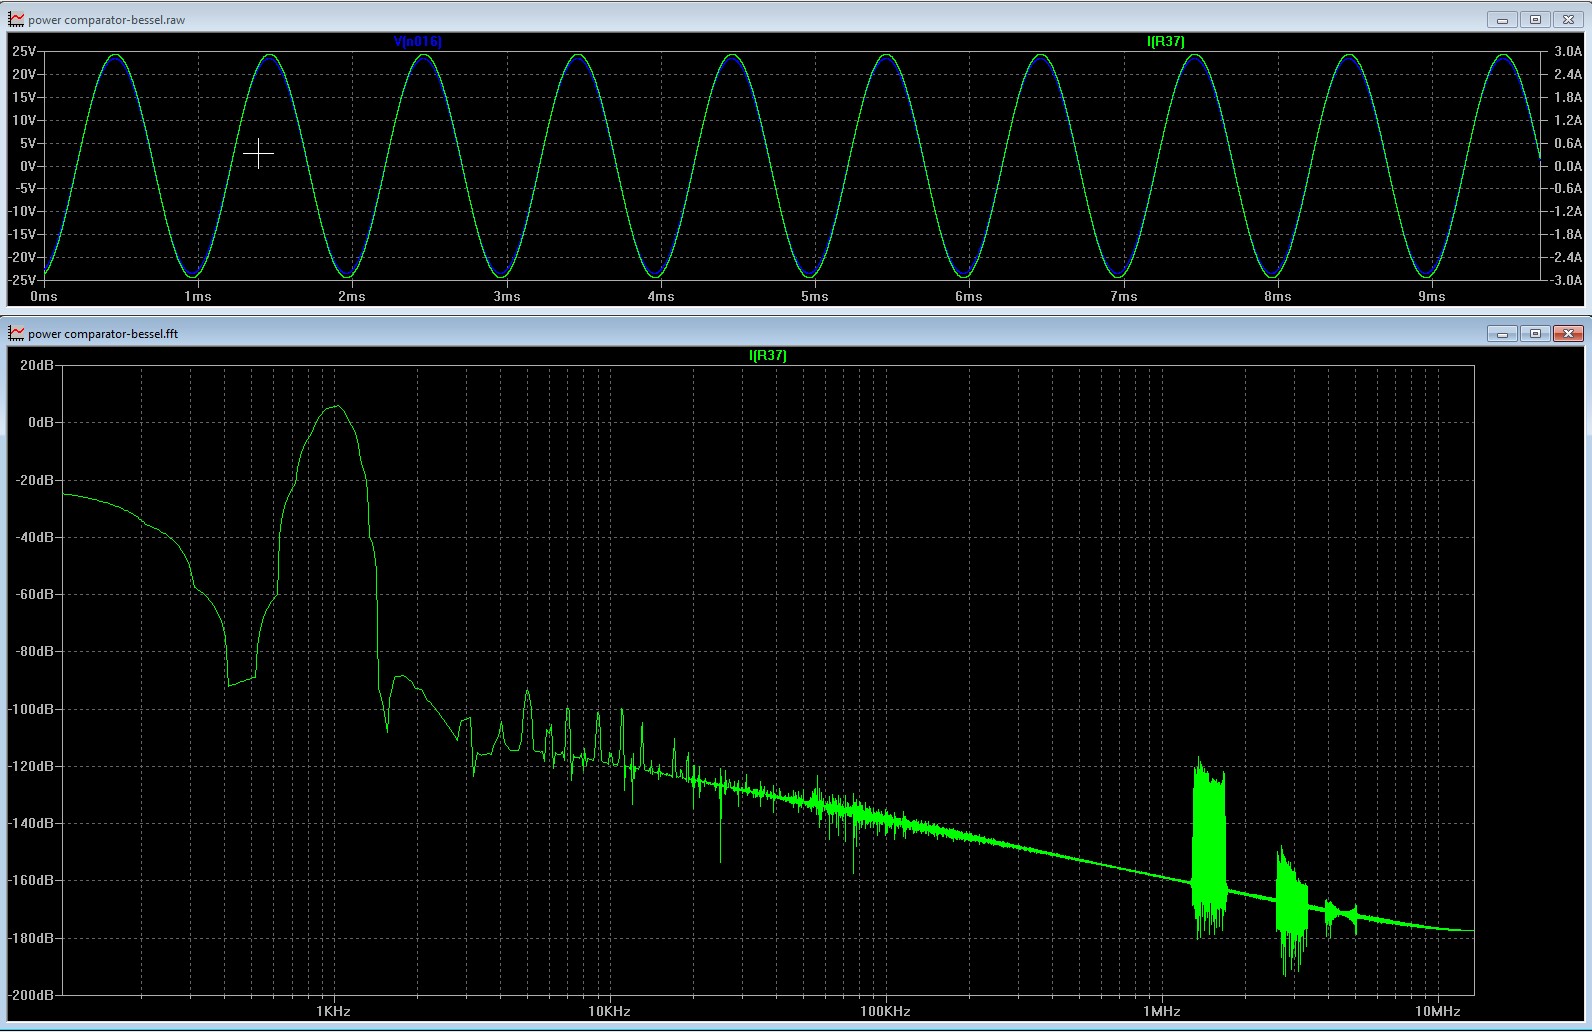Click the -3.0A label on the current axis
Viewport: 1592px width, 1032px height.
pyautogui.click(x=1565, y=281)
